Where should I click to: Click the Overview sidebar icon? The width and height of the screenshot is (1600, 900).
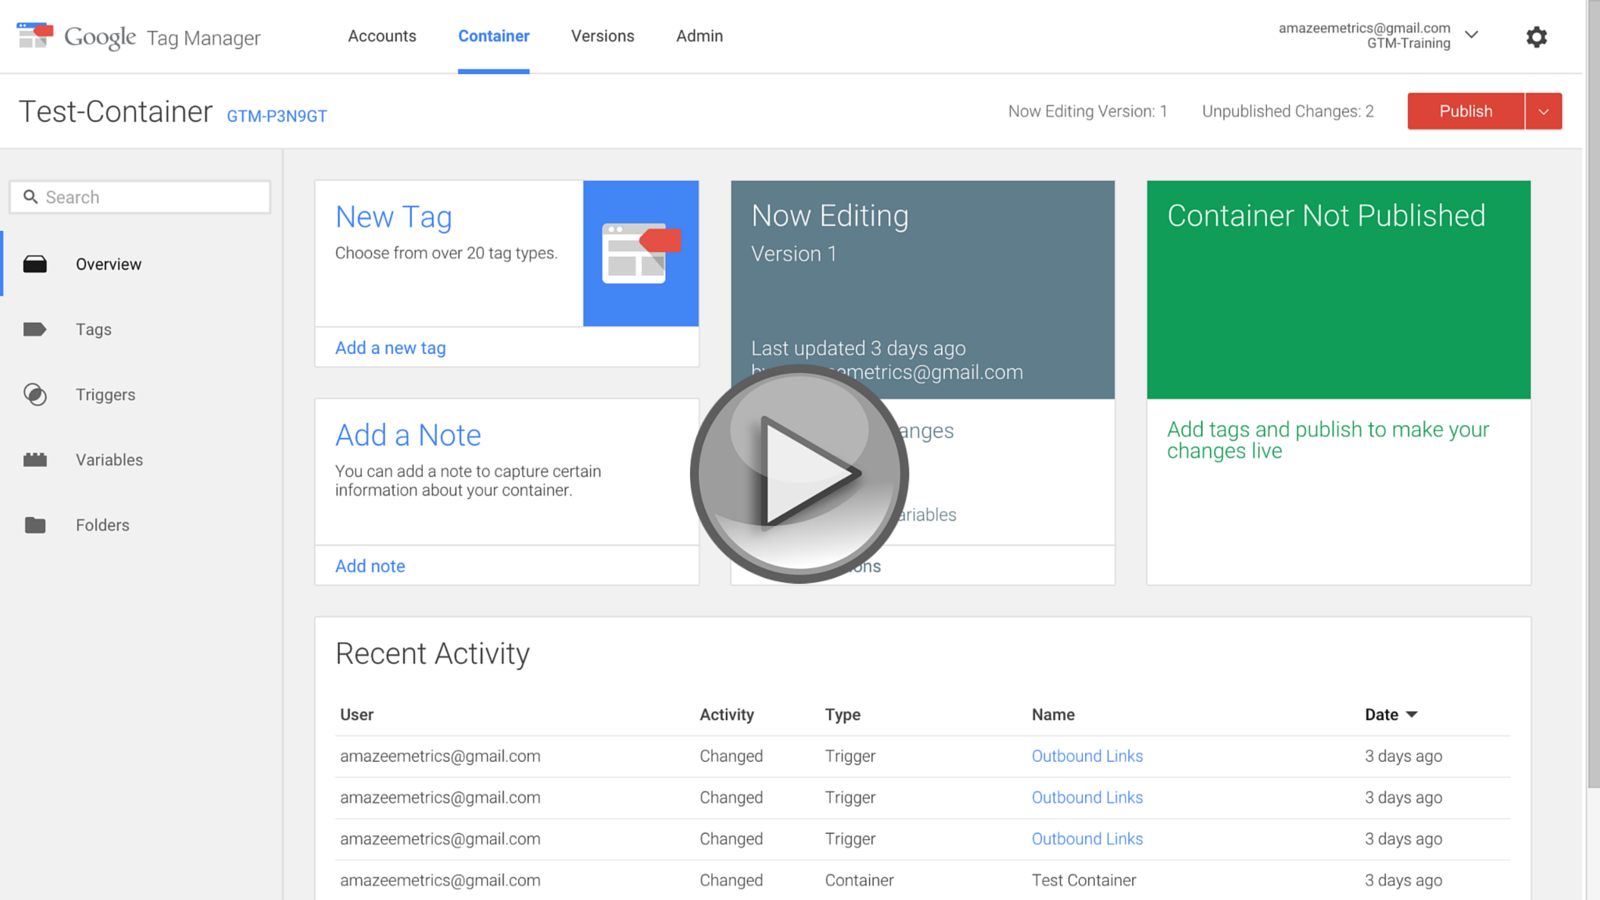pos(35,264)
